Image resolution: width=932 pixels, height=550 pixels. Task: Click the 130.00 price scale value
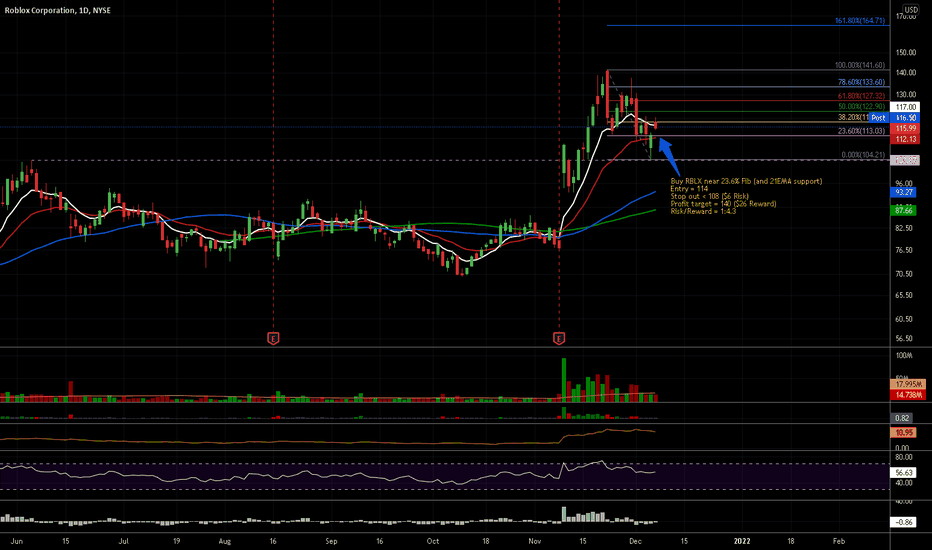pos(906,95)
